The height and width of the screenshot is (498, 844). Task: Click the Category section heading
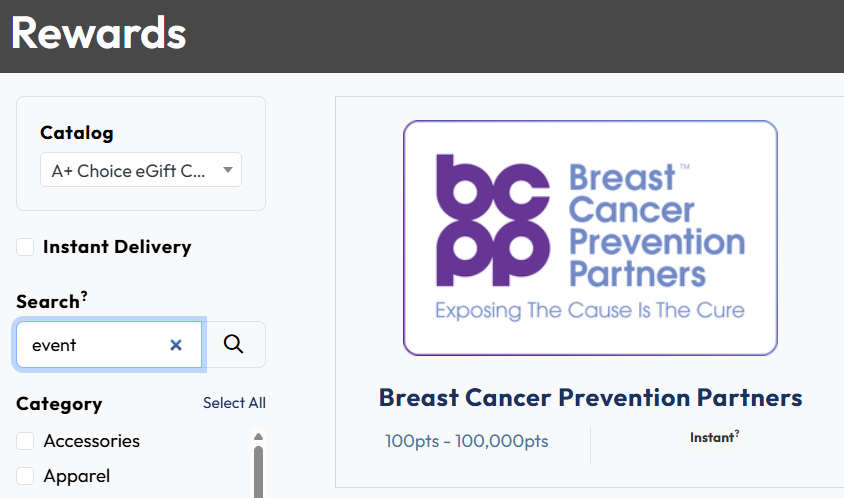pyautogui.click(x=59, y=404)
